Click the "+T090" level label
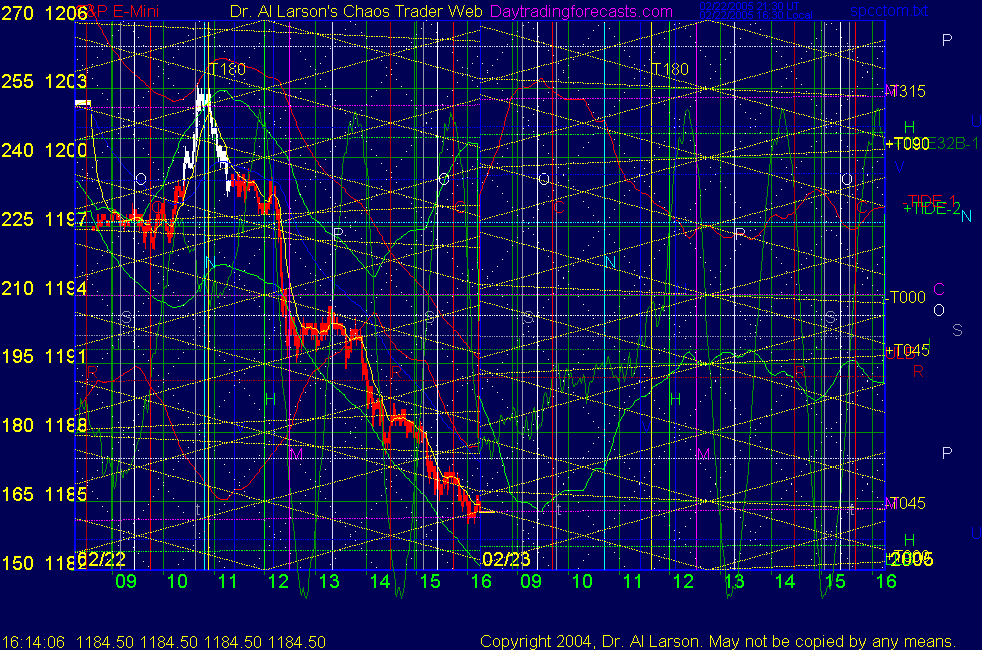The width and height of the screenshot is (982, 650). tap(907, 144)
